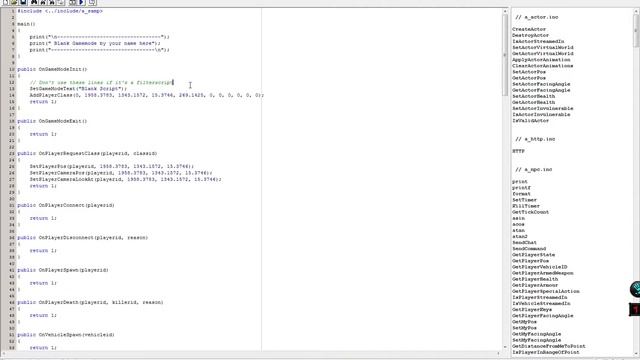
Task: Select HTTP in the function list
Action: pyautogui.click(x=518, y=151)
